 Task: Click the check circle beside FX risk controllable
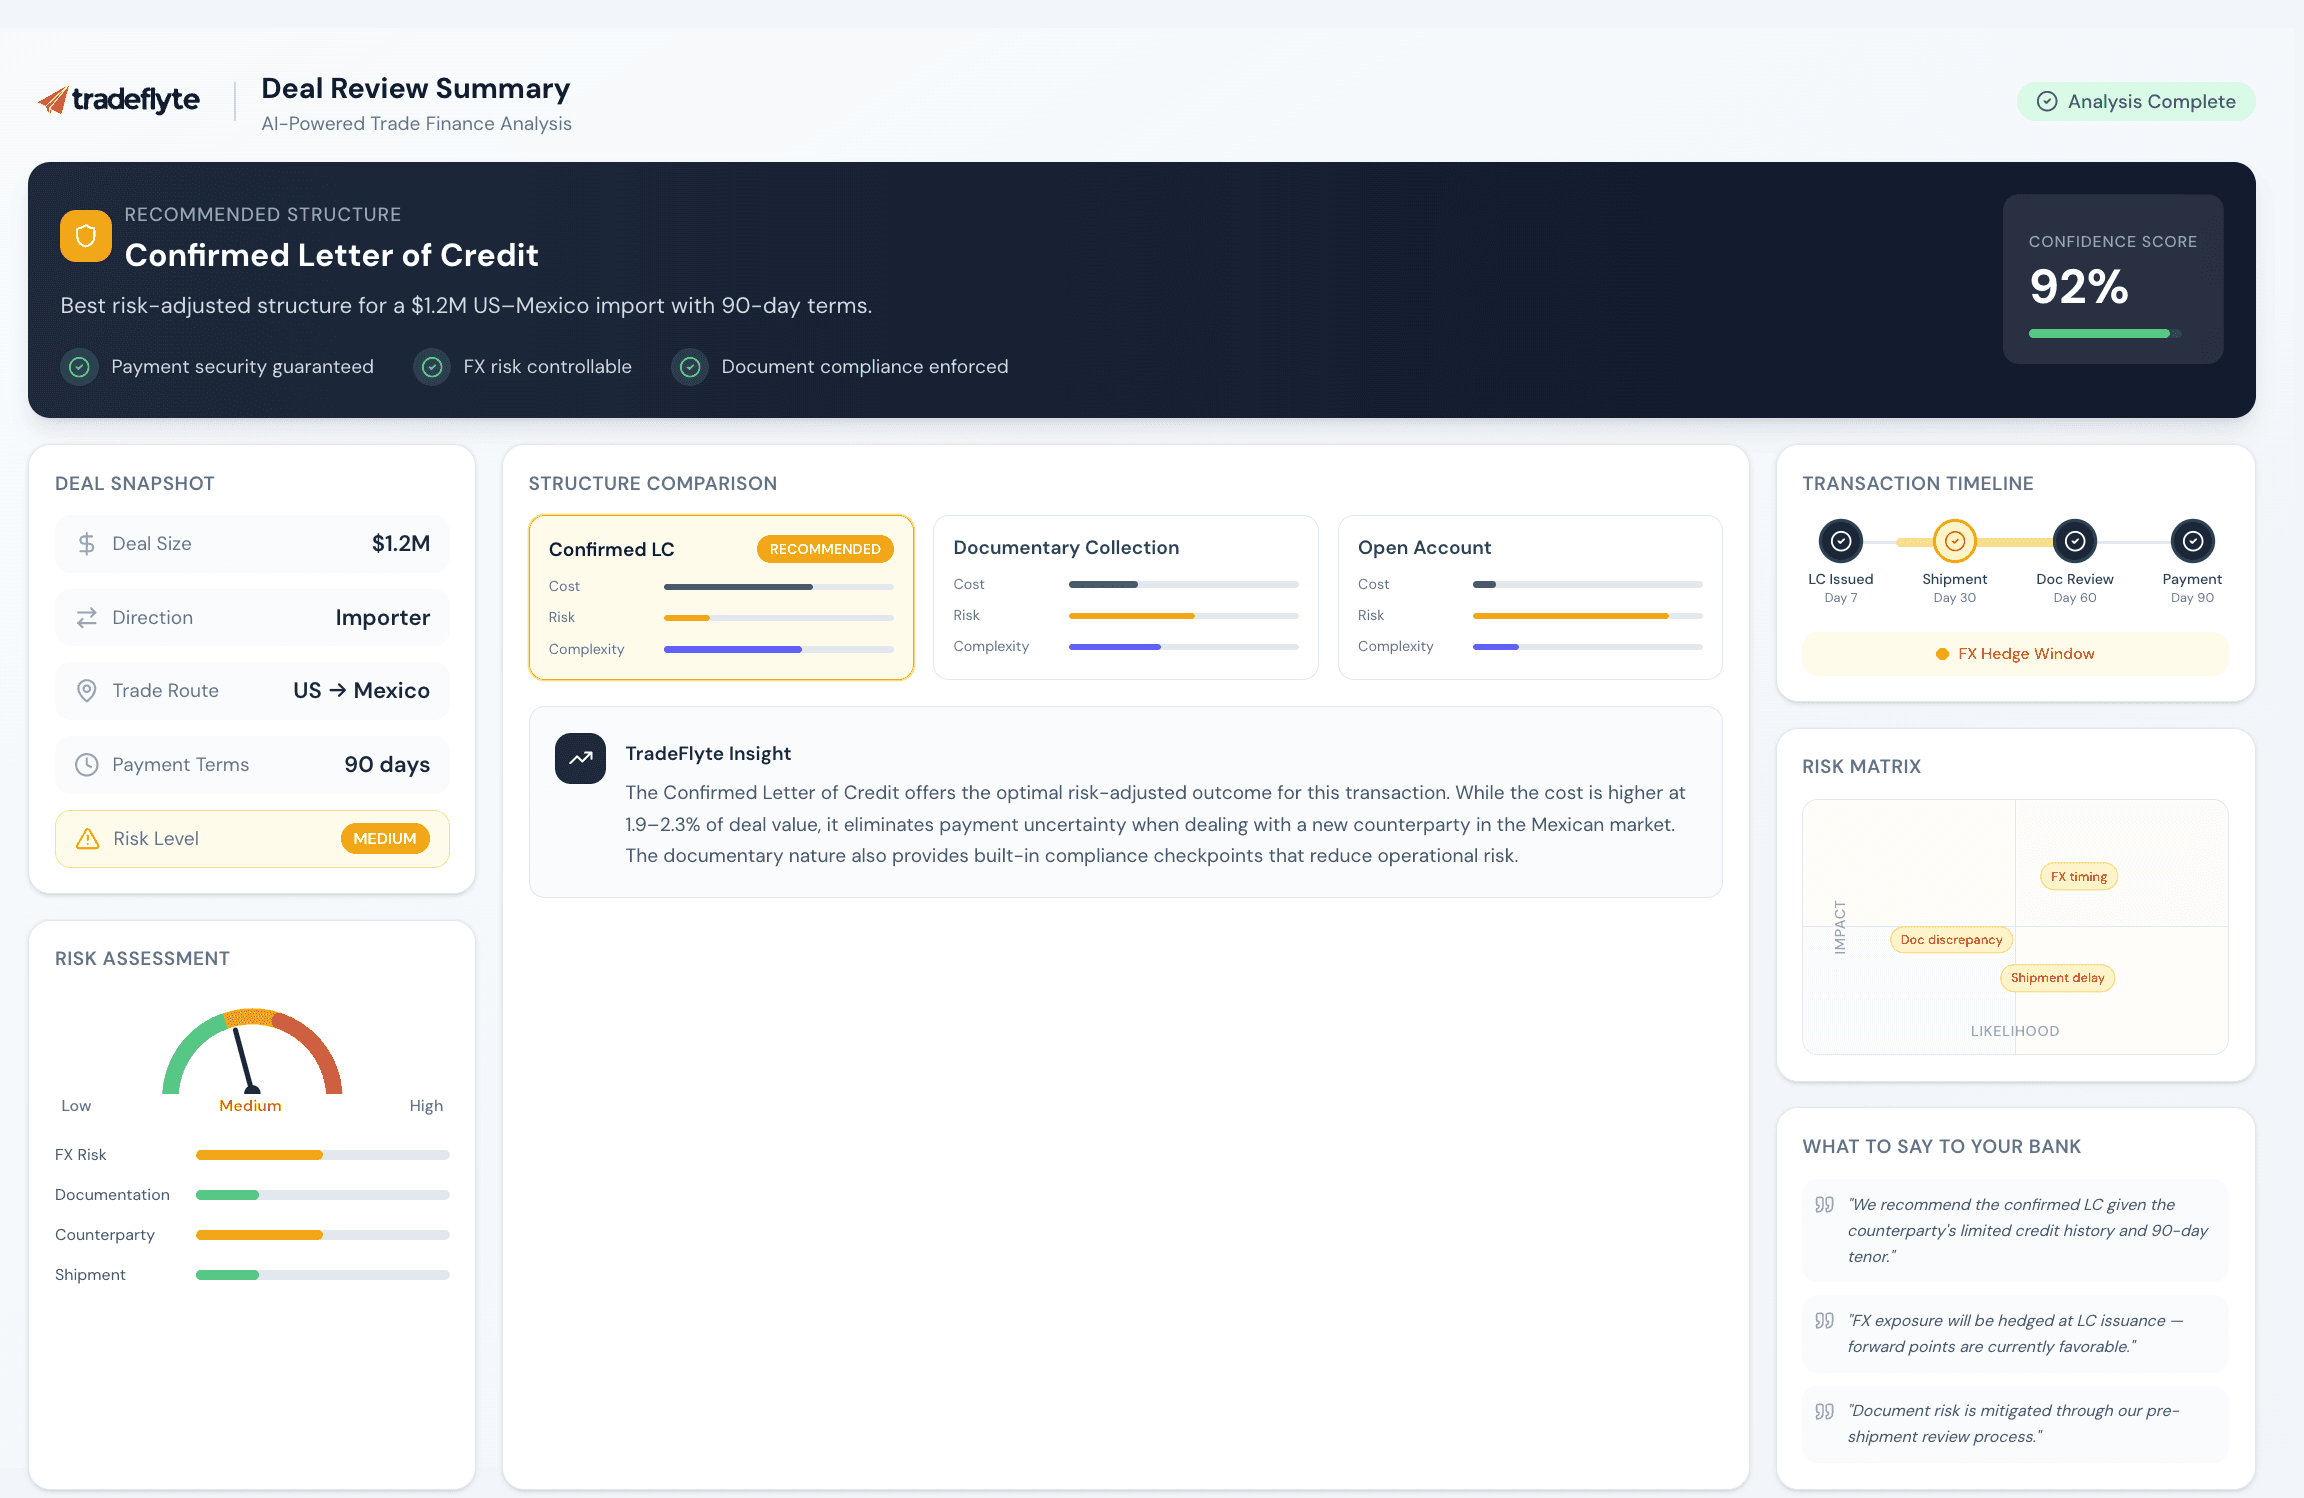point(432,367)
